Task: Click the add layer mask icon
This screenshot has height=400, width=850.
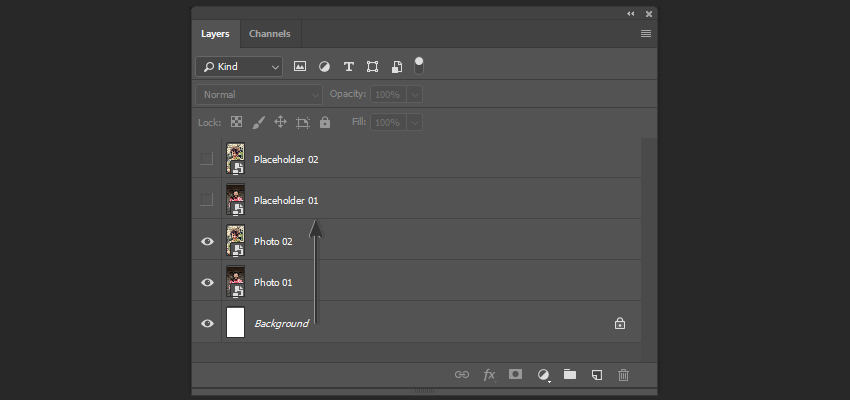Action: pos(516,374)
